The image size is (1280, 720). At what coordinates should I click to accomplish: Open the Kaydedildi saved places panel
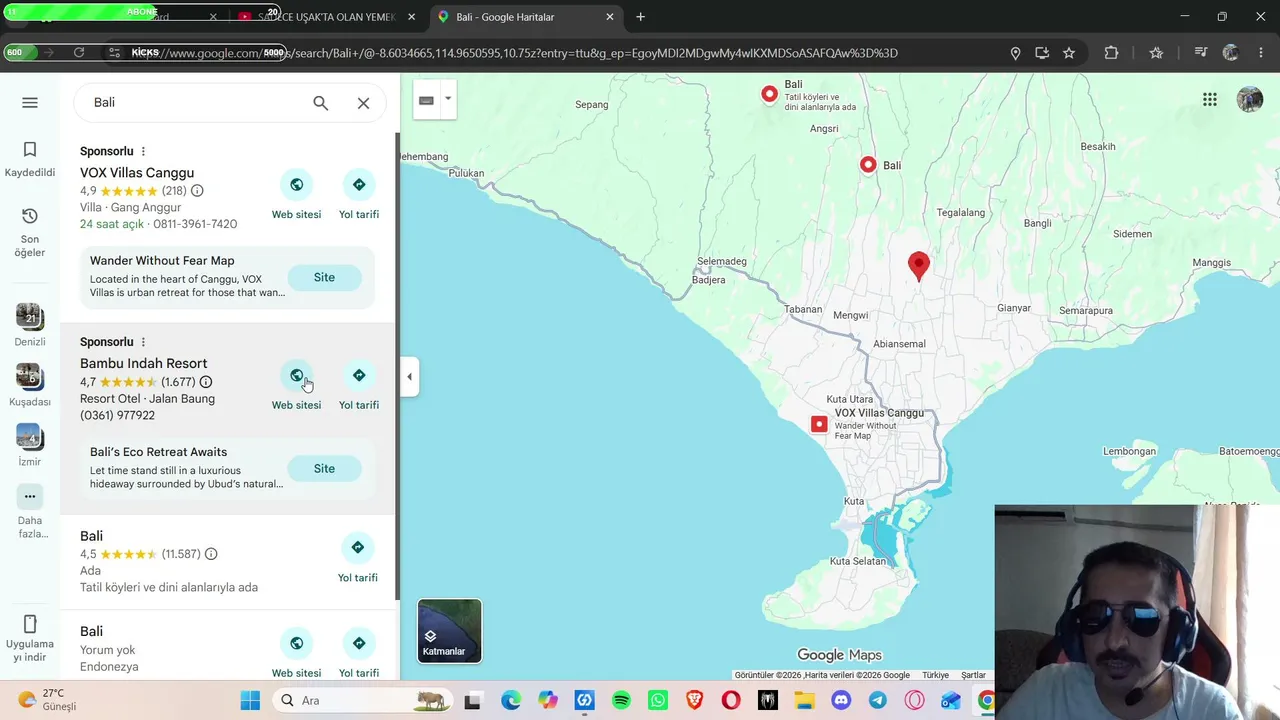click(30, 159)
